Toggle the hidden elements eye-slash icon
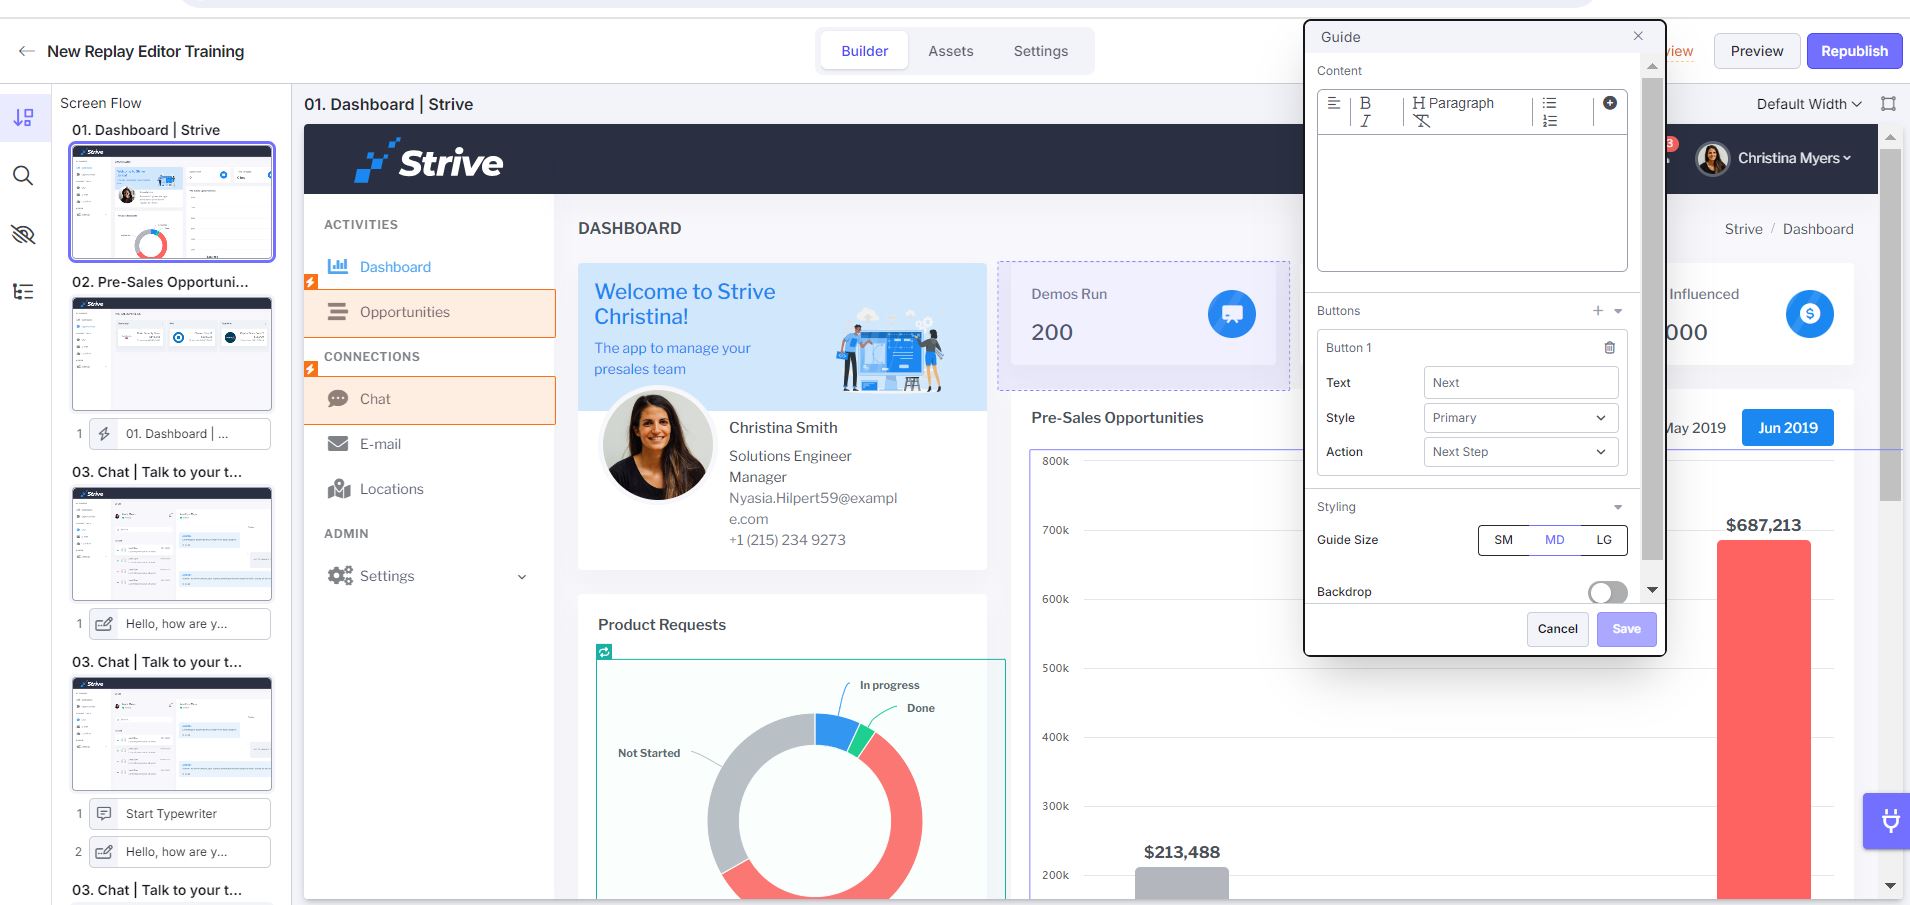The width and height of the screenshot is (1910, 905). (x=23, y=234)
